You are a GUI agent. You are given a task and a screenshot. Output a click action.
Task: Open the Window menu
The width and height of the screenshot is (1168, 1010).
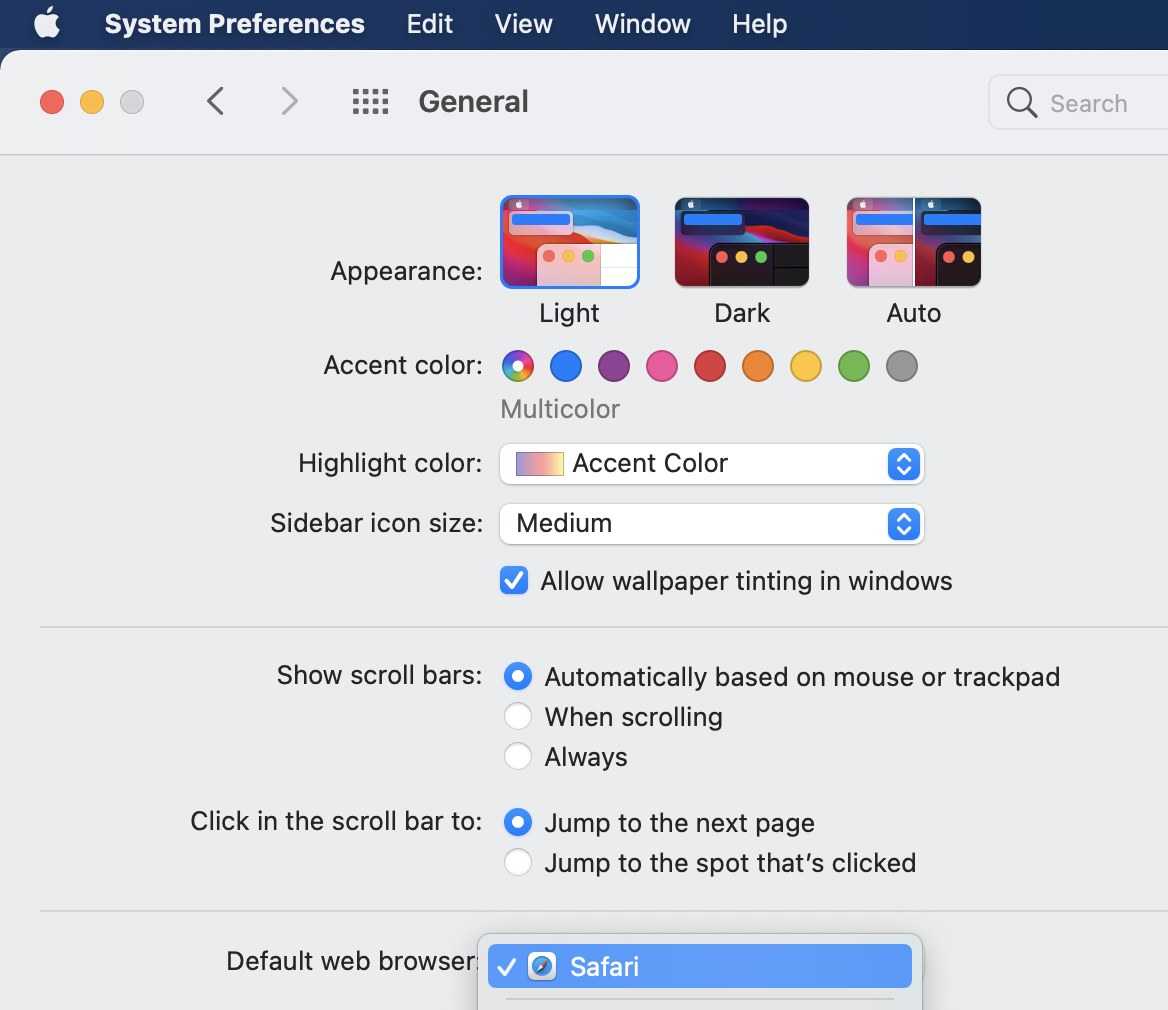click(x=642, y=24)
